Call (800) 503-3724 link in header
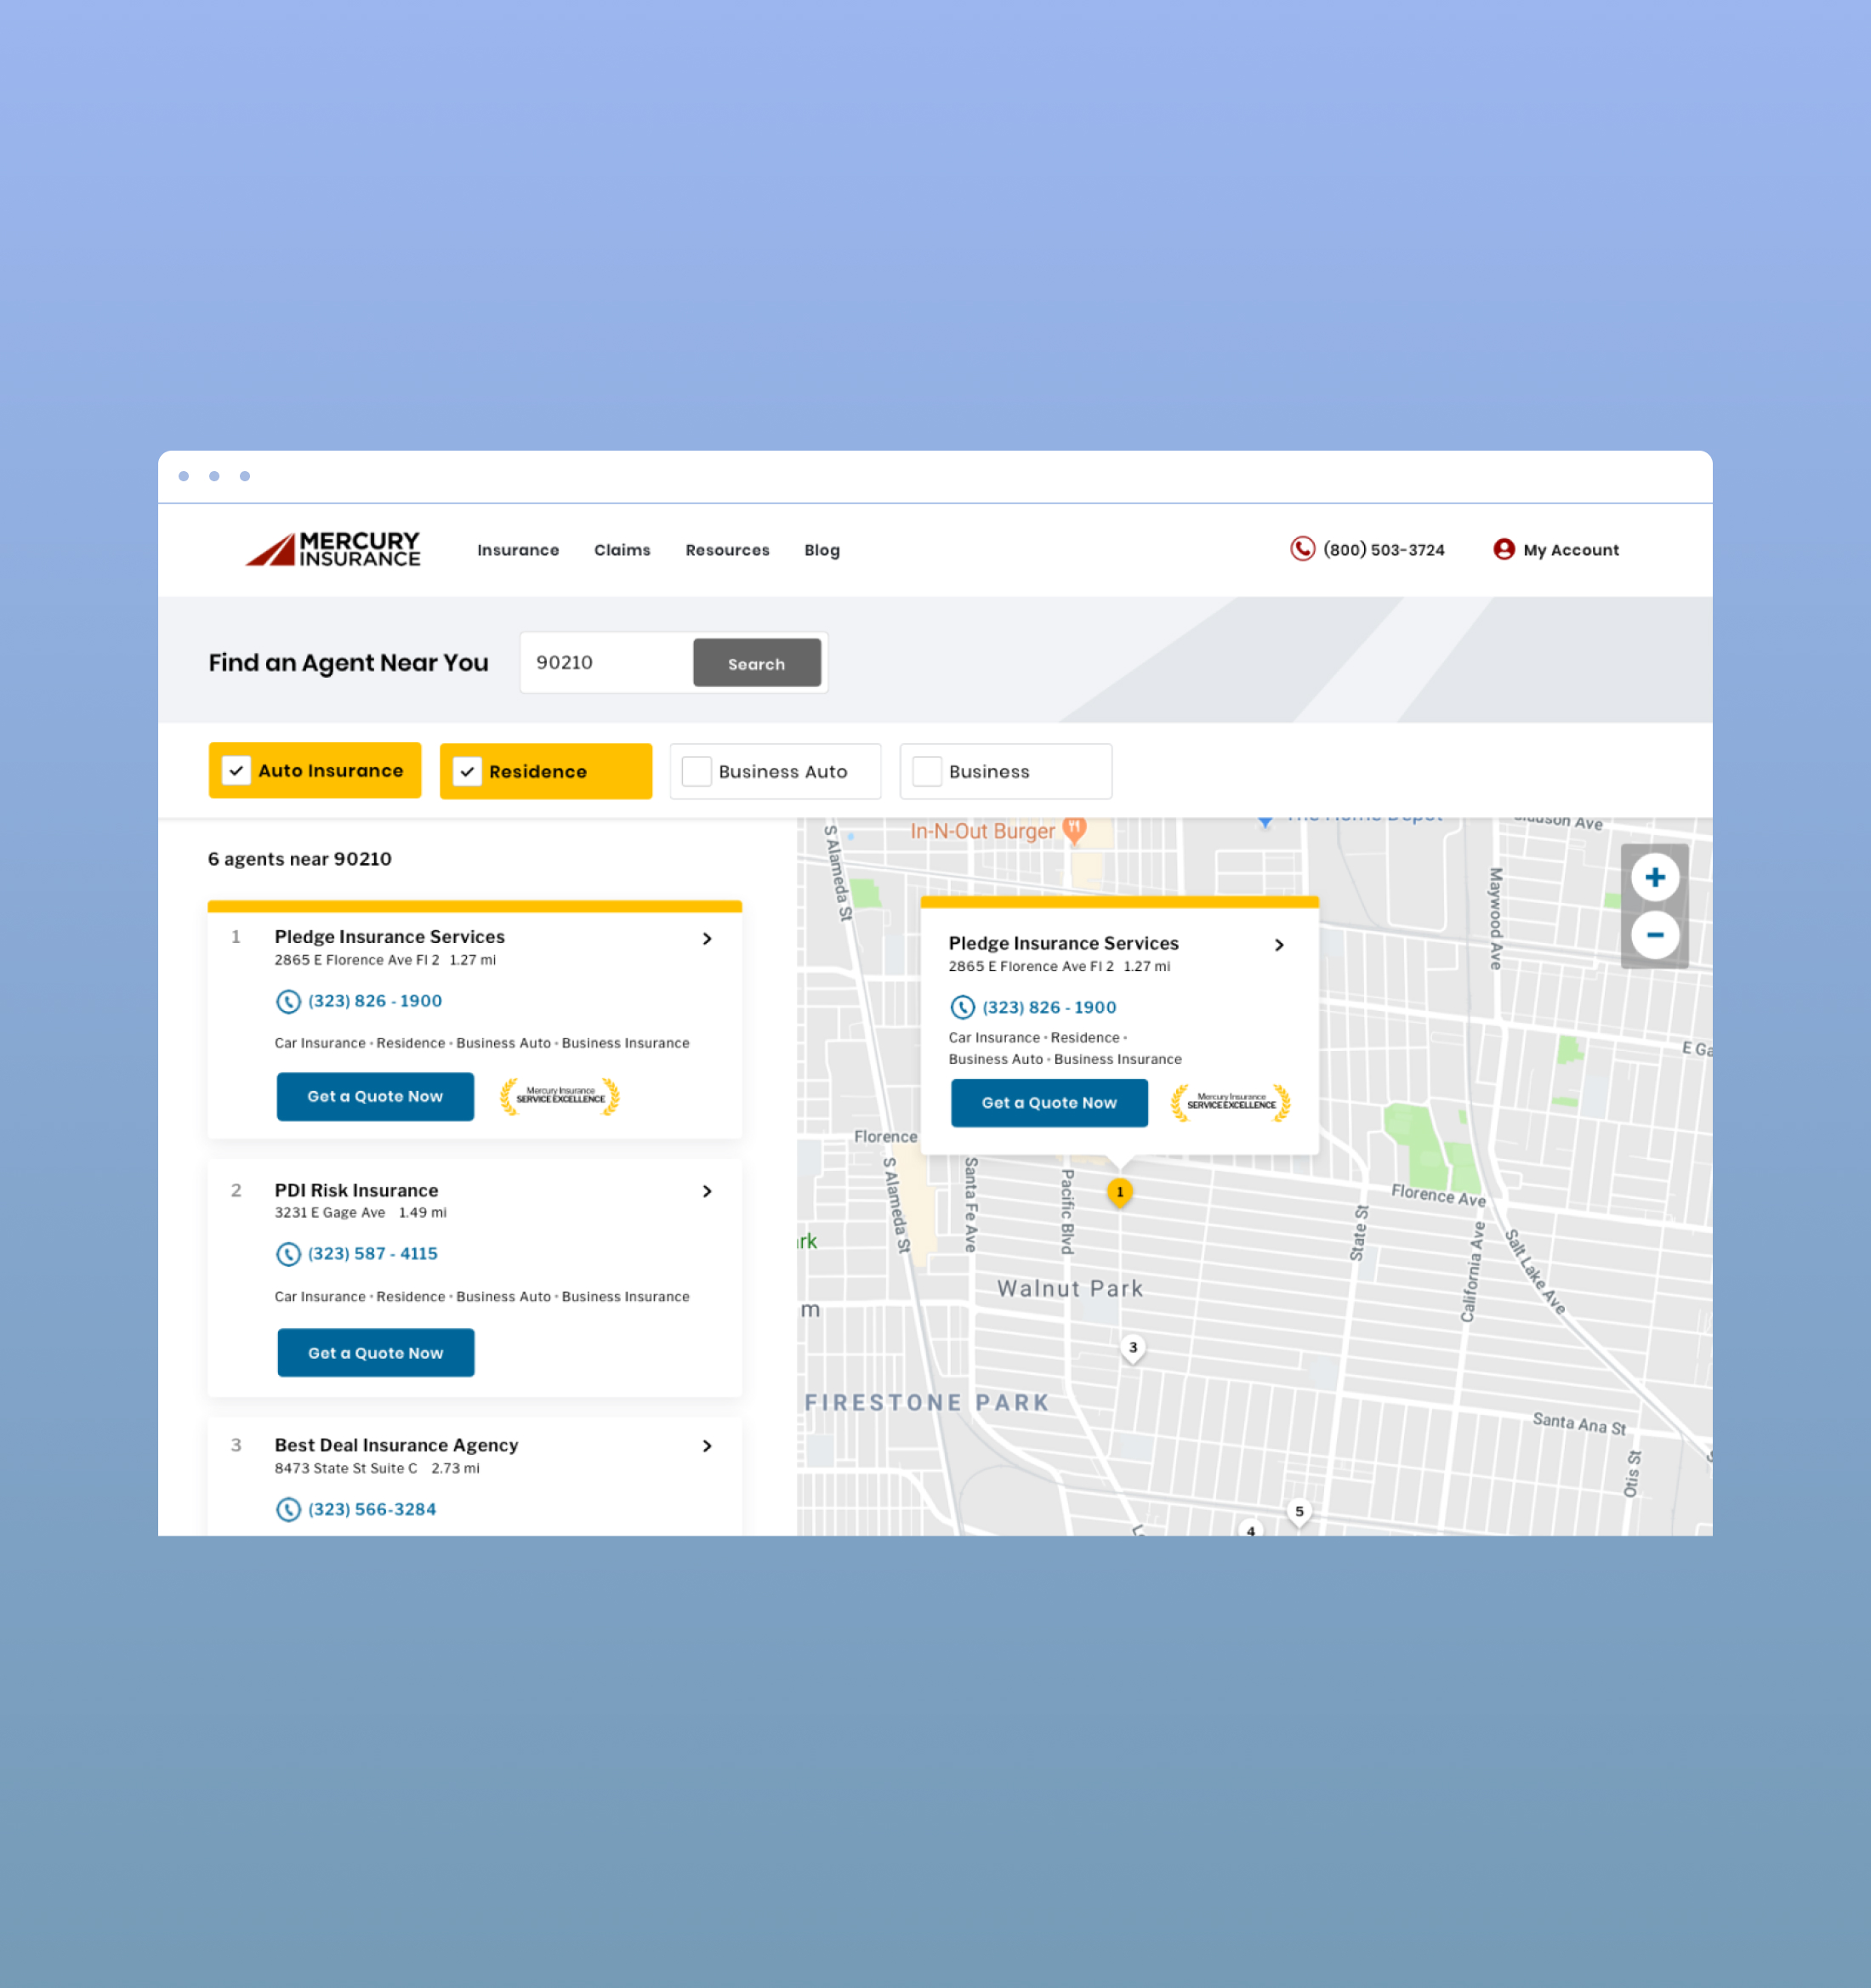Screen dimensions: 1871x1988 pos(1383,550)
